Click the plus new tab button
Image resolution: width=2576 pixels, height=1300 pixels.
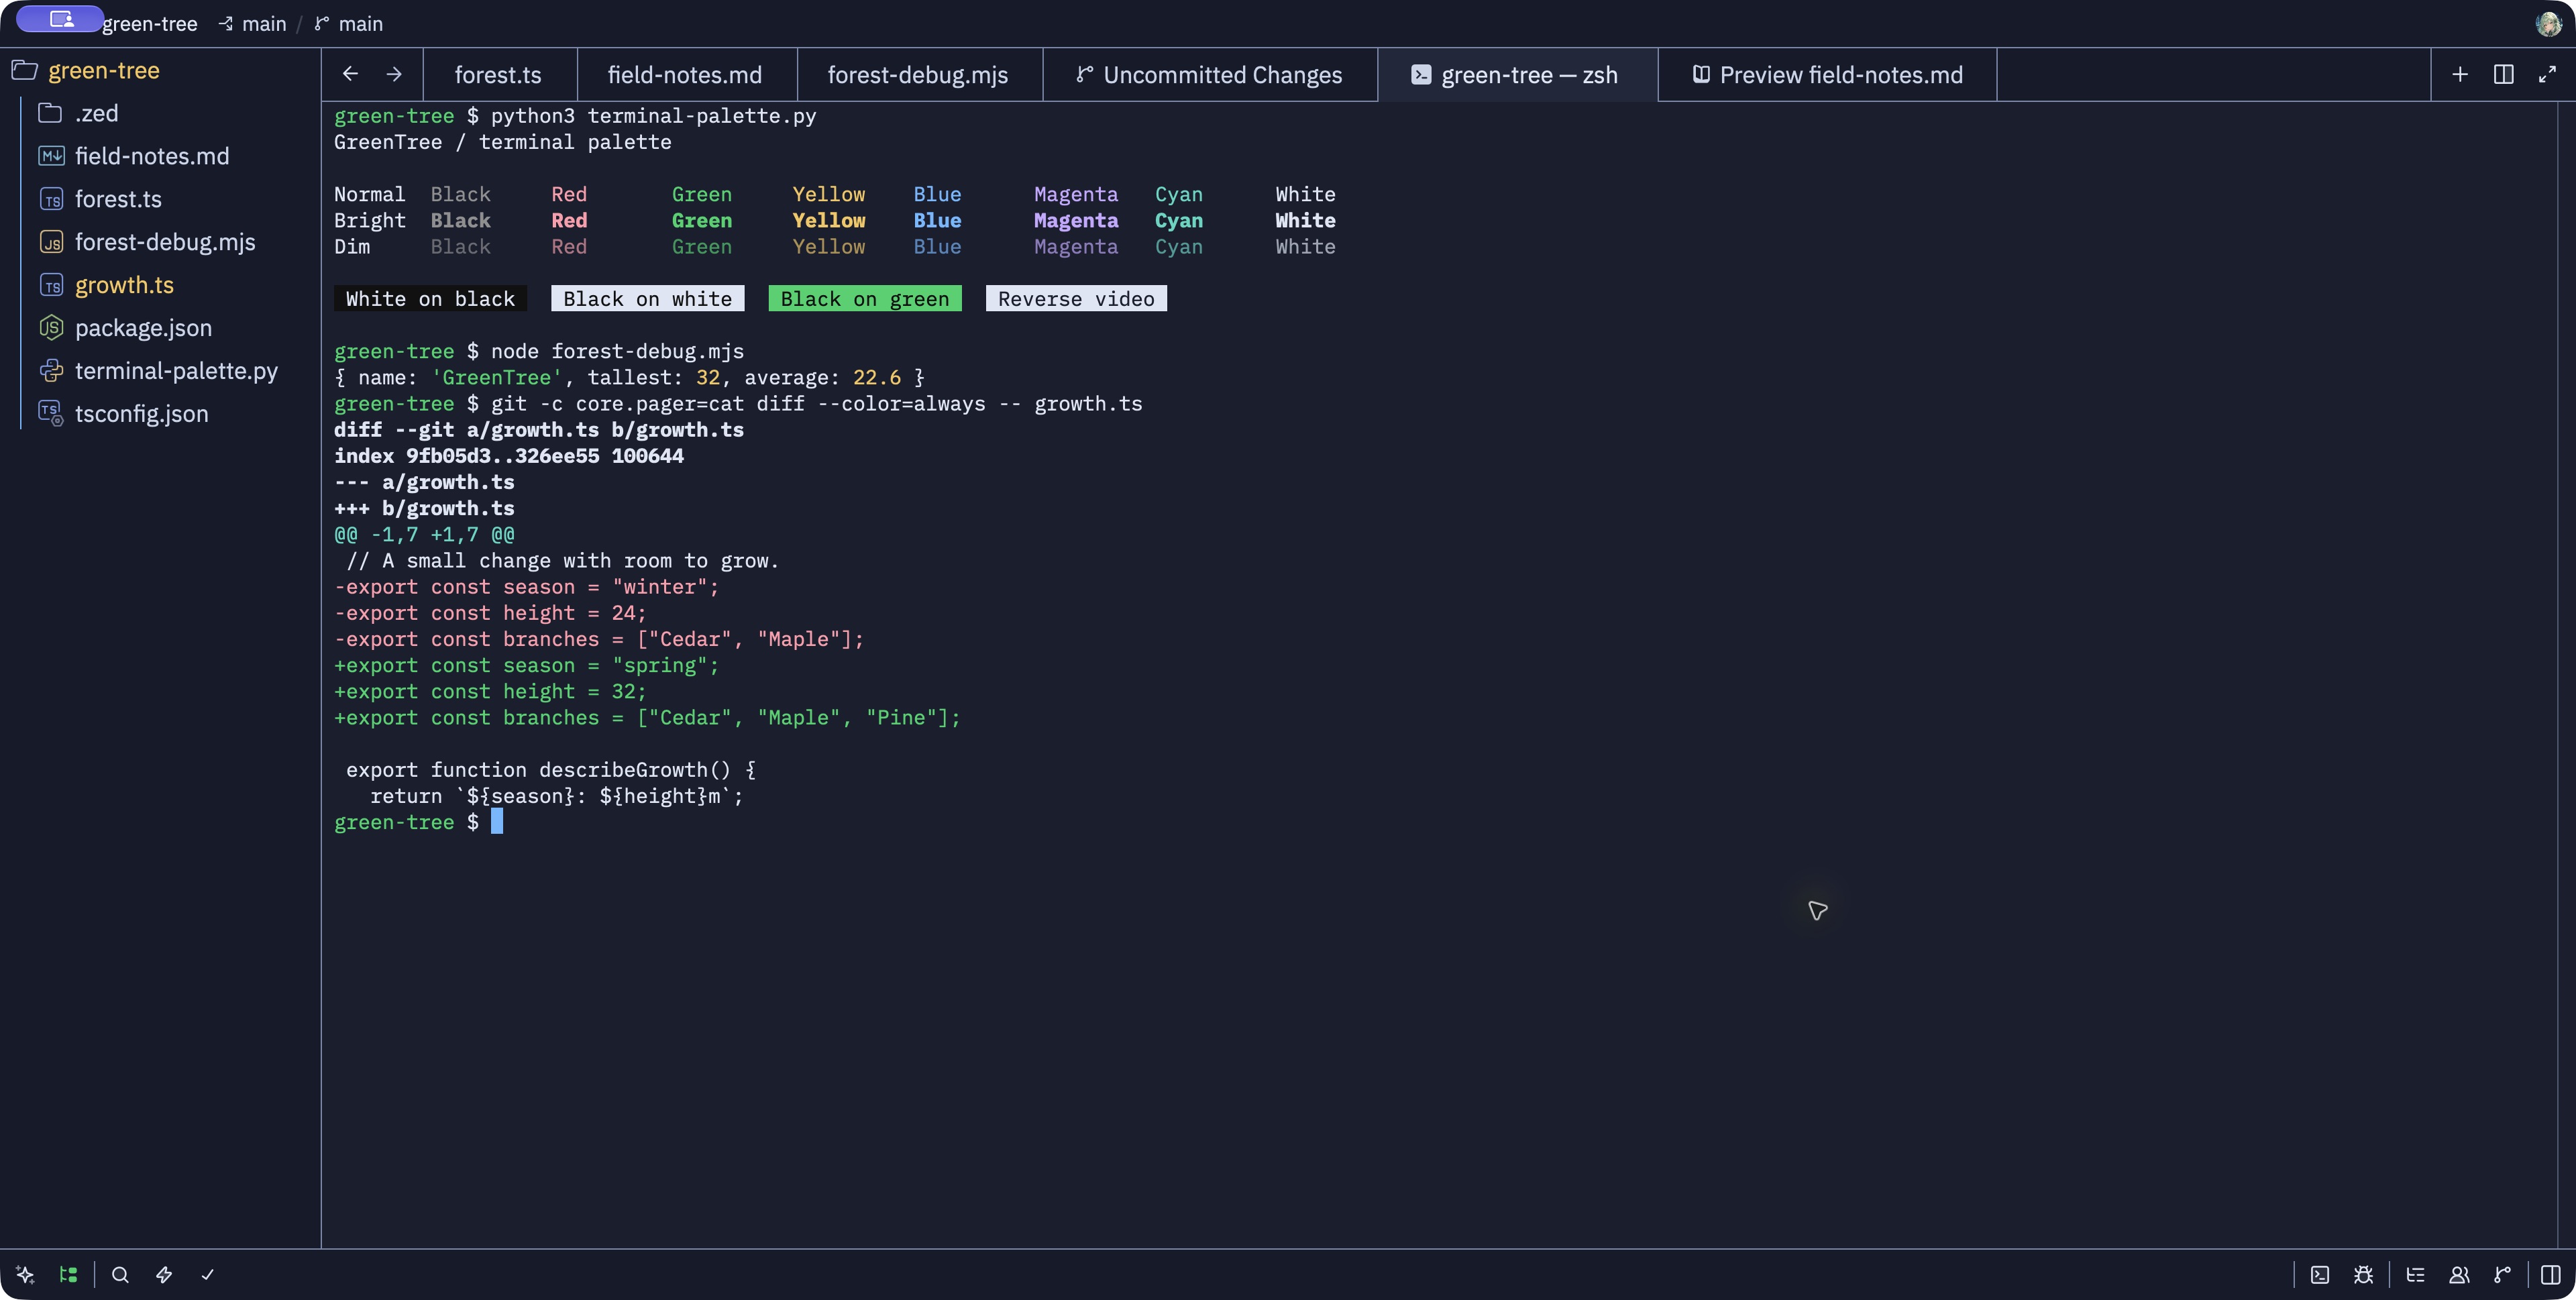(2460, 74)
